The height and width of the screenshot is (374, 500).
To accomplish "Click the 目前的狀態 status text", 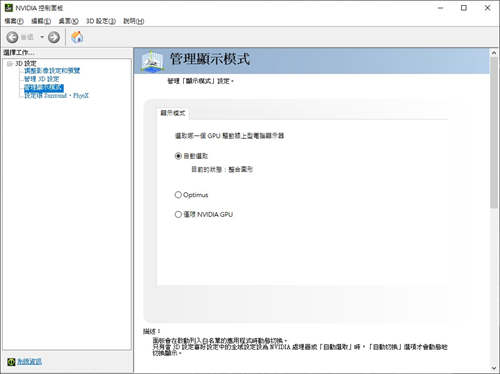I will 222,170.
